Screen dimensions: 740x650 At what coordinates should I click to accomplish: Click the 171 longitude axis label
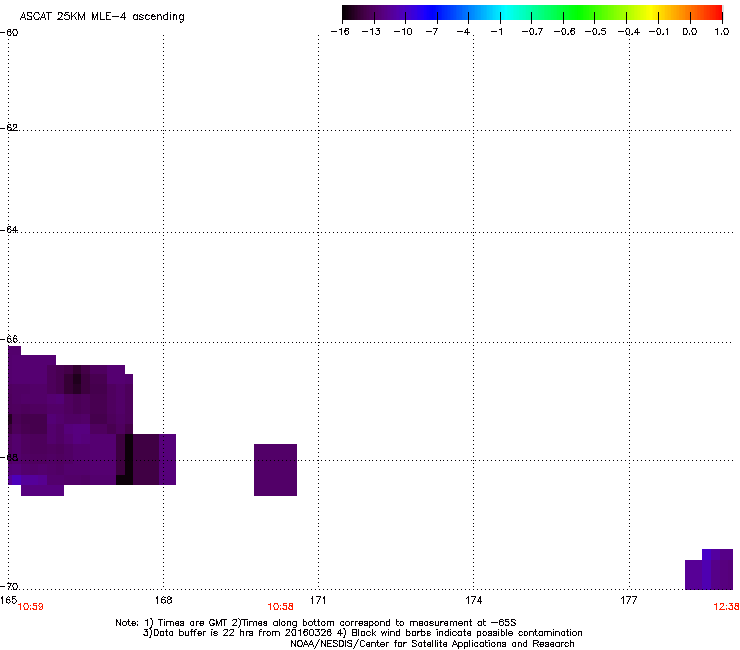318,599
